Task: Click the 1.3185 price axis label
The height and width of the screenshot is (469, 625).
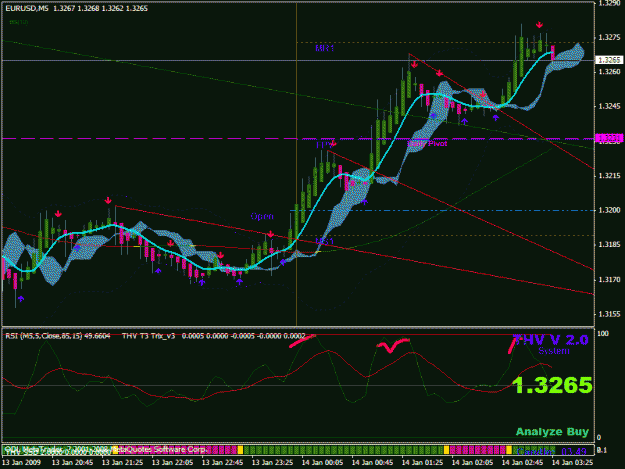Action: click(x=609, y=245)
